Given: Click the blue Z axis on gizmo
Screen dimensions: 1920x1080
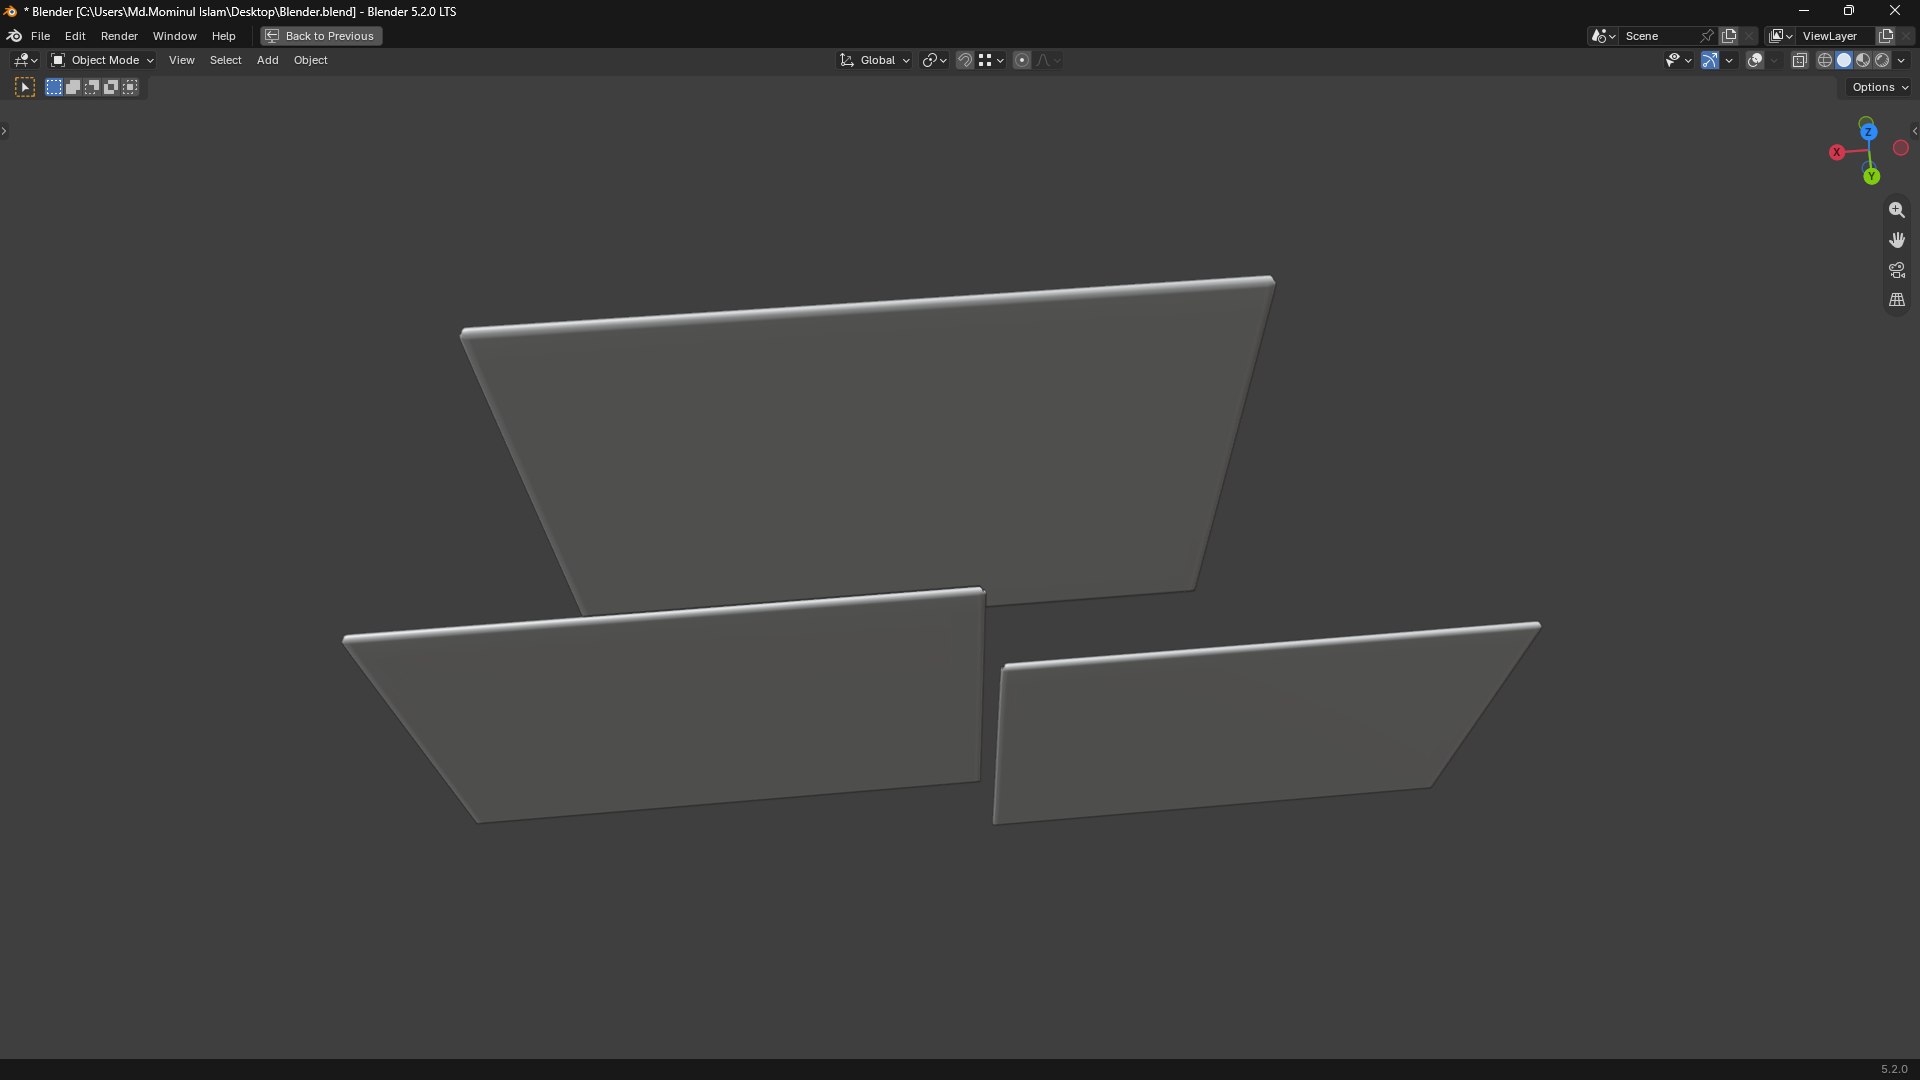Looking at the screenshot, I should [1868, 132].
